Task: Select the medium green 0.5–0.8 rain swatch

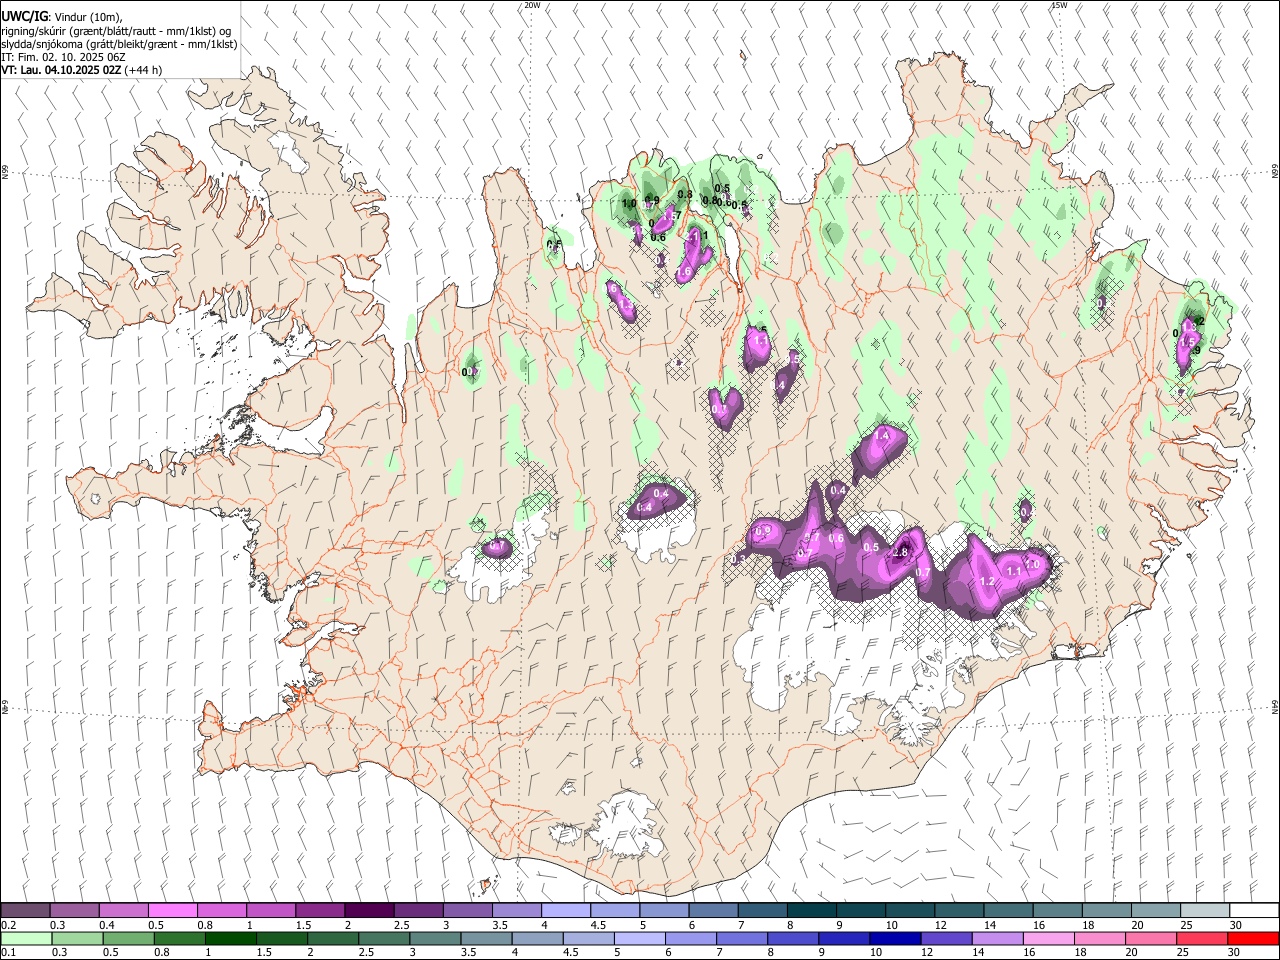Action: (129, 939)
